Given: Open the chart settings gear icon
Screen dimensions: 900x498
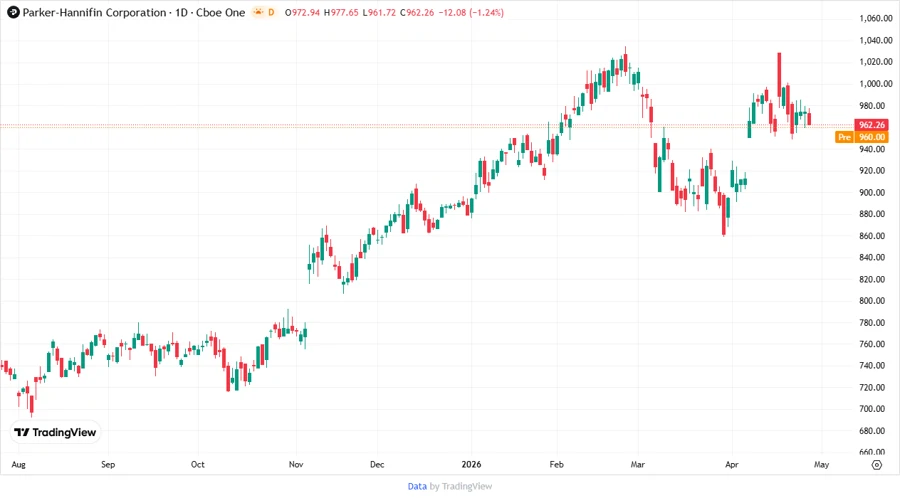Looking at the screenshot, I should pyautogui.click(x=876, y=465).
